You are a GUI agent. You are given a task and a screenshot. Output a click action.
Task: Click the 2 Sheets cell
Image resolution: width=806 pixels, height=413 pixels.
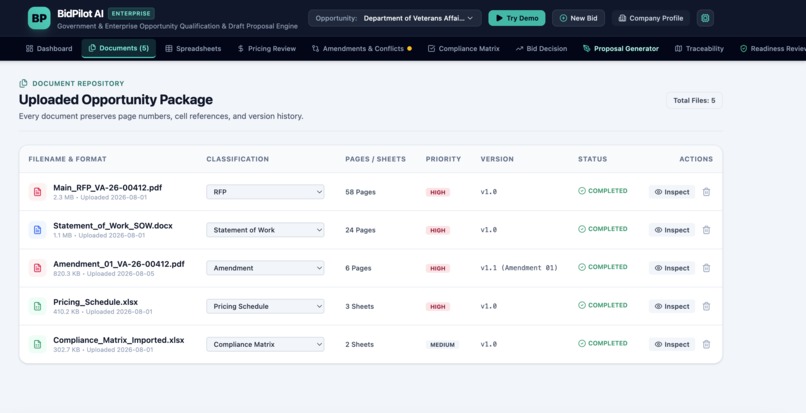click(x=359, y=344)
